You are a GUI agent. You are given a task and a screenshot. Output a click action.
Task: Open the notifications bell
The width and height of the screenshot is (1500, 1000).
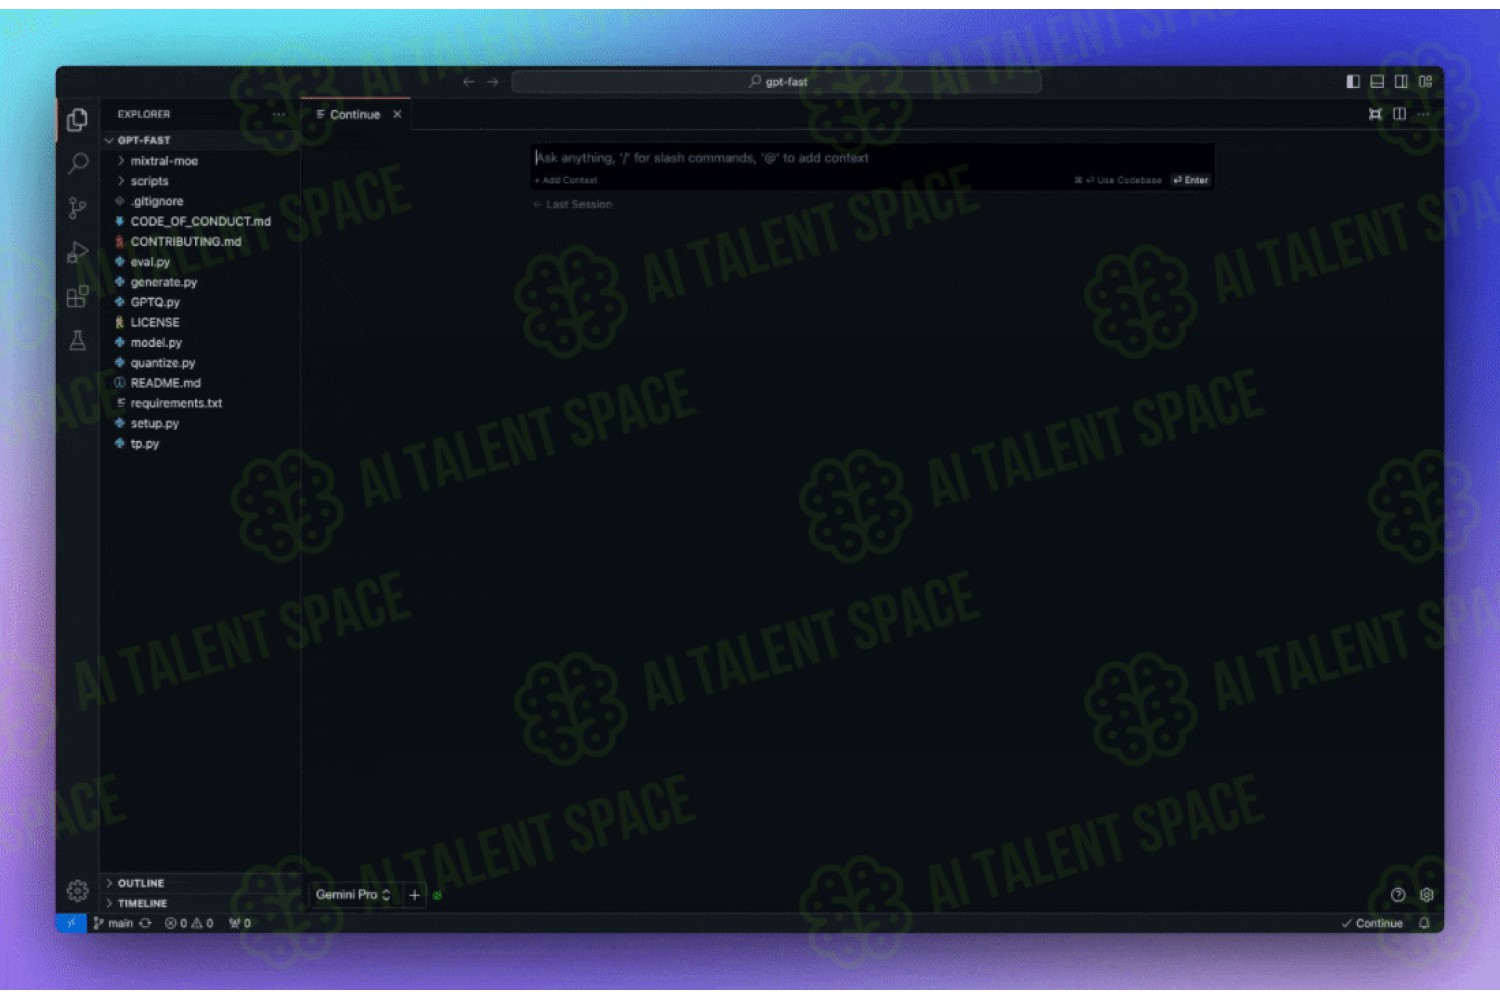(1424, 923)
